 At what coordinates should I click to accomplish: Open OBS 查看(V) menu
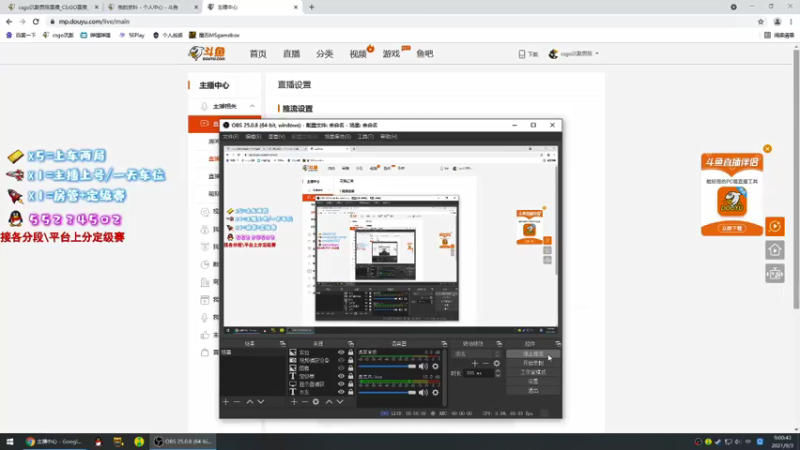coord(277,137)
